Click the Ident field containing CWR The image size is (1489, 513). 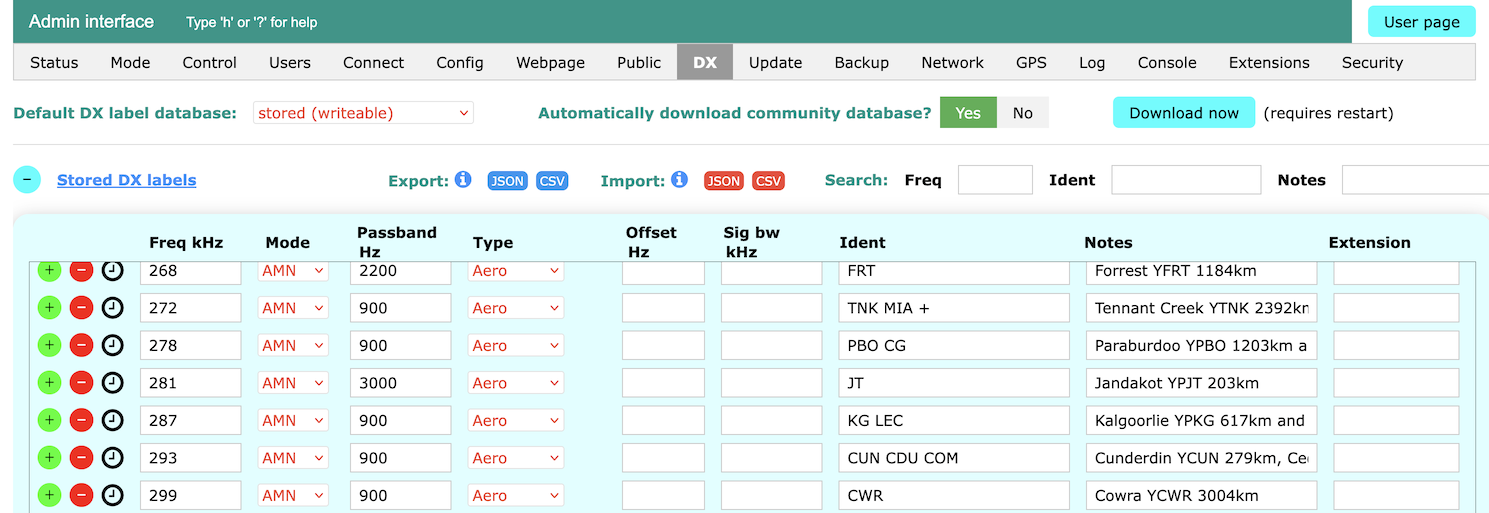pyautogui.click(x=954, y=495)
